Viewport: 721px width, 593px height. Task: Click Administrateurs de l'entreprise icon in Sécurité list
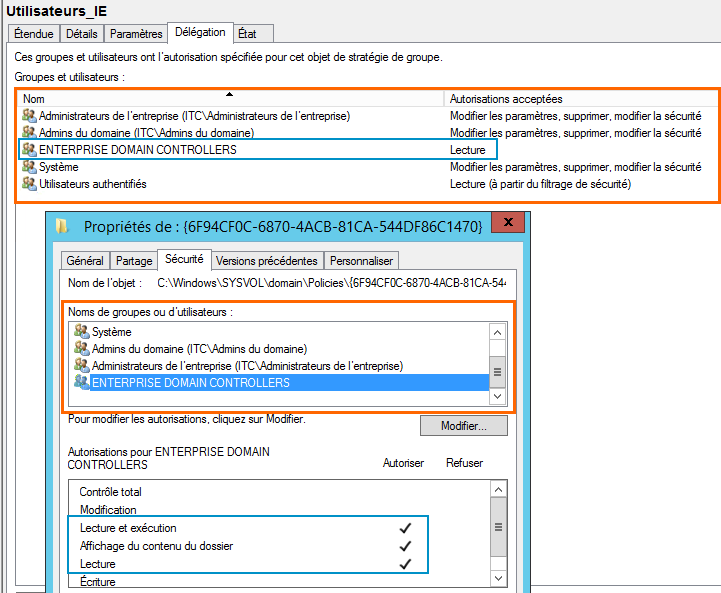tap(82, 365)
